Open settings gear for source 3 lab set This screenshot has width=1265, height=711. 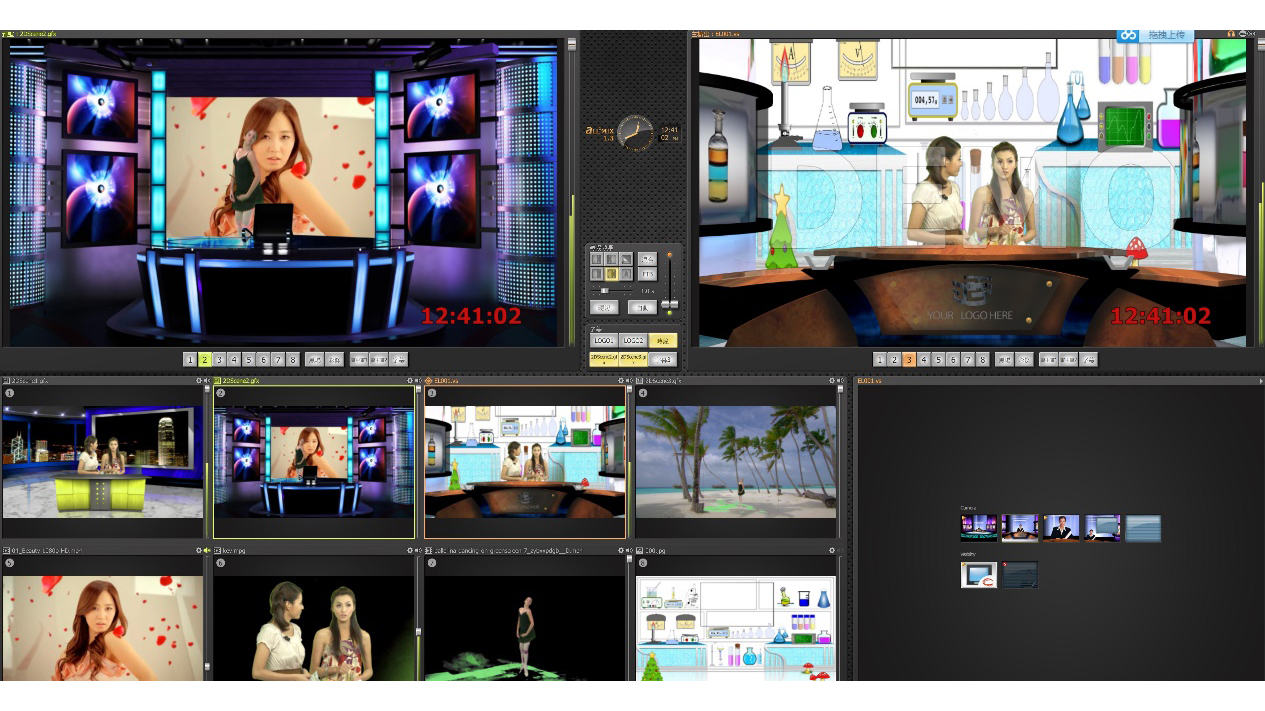(x=621, y=381)
